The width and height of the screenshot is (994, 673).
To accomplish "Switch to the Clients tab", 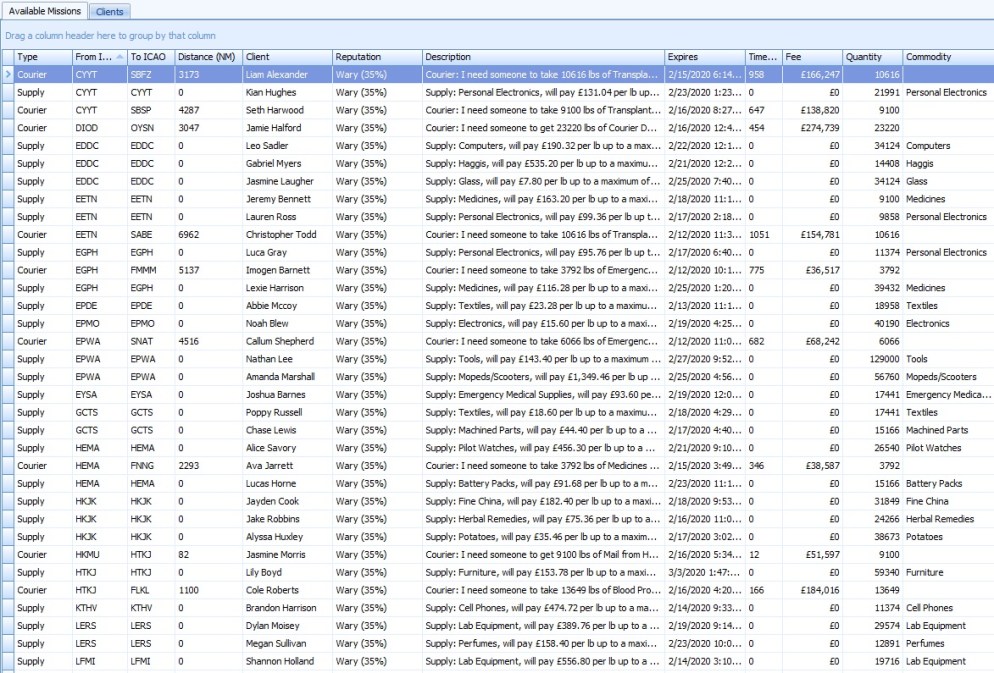I will pos(110,11).
